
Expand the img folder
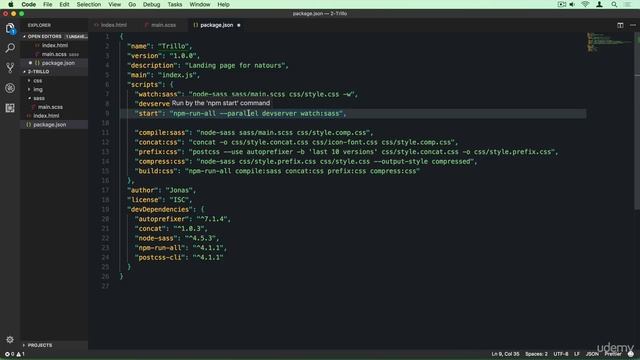click(x=38, y=89)
